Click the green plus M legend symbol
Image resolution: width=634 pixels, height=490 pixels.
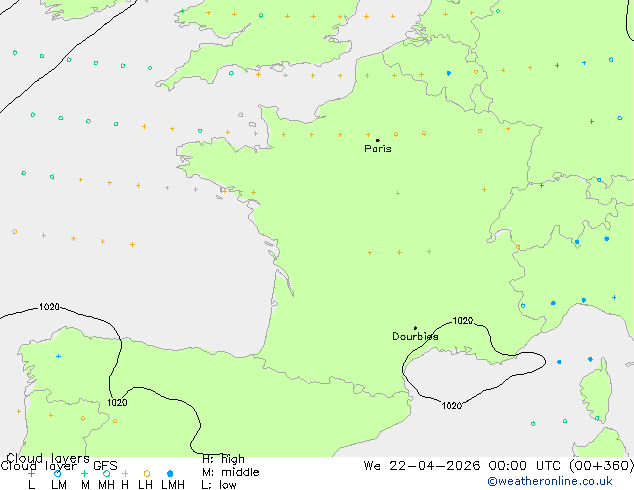point(84,473)
